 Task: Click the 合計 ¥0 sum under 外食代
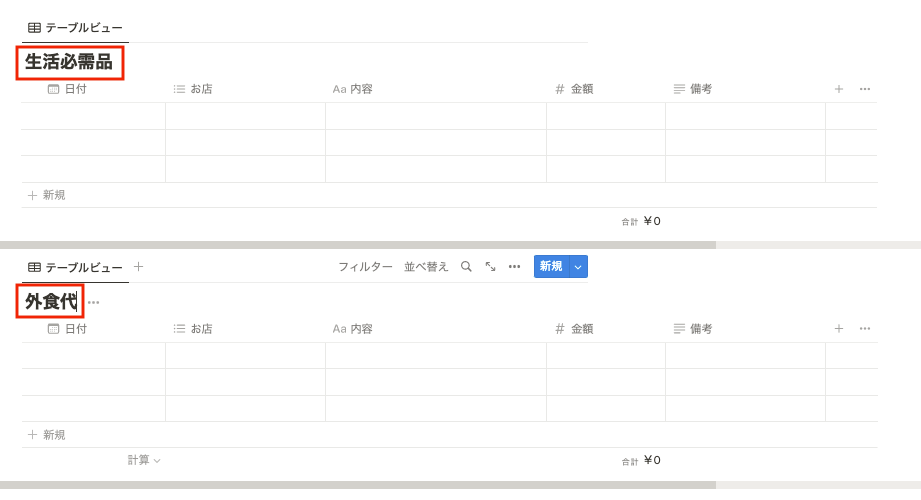click(x=641, y=460)
